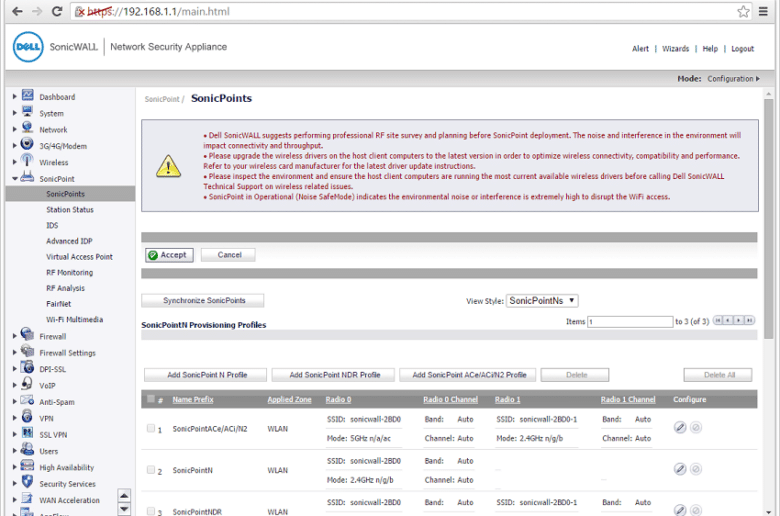Click Add SonicPoint ACe/ACi/N2 Profile button
The image size is (780, 516).
click(468, 375)
